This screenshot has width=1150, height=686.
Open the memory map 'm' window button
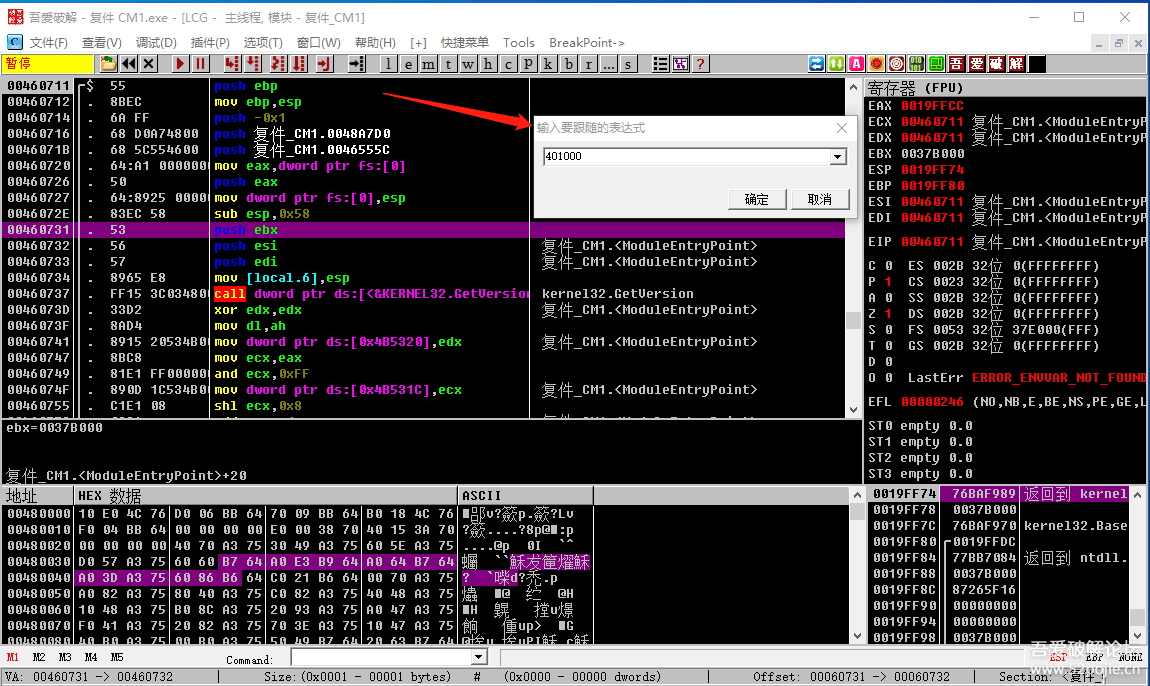point(429,64)
